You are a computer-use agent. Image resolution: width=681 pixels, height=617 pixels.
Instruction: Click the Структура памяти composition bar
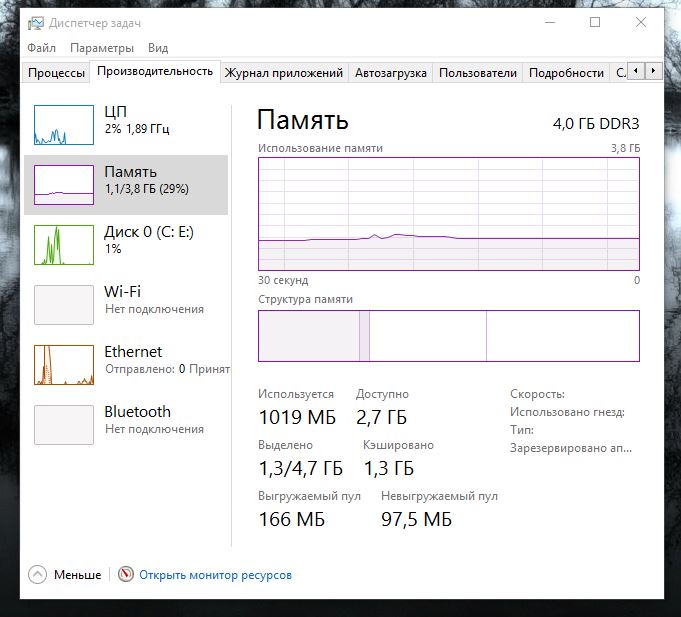pyautogui.click(x=448, y=336)
